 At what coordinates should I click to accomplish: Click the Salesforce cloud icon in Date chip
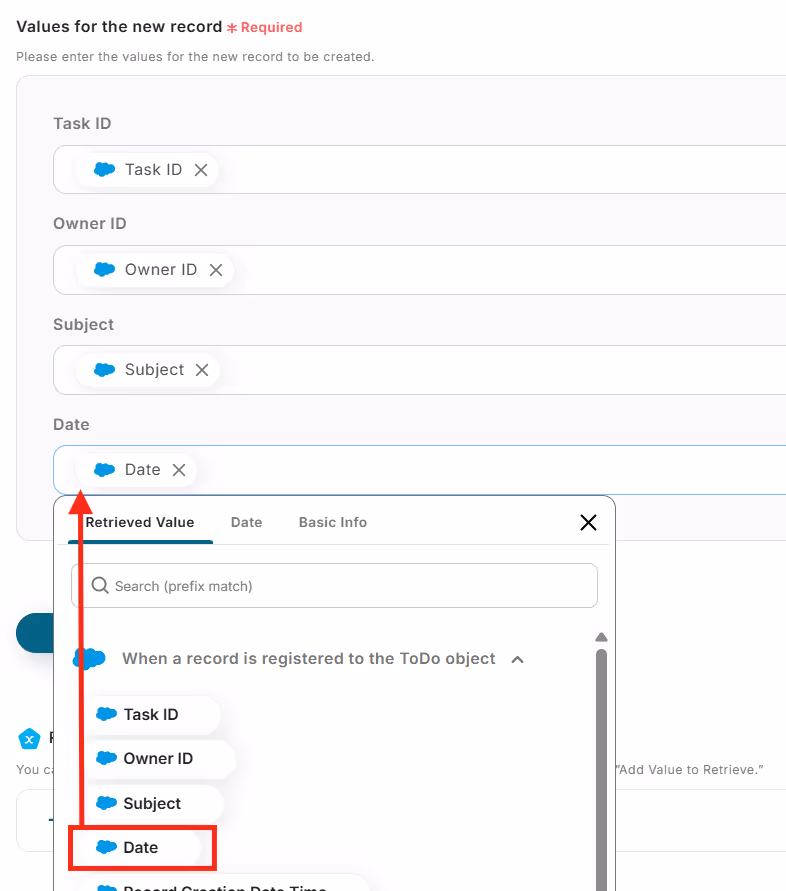[105, 469]
